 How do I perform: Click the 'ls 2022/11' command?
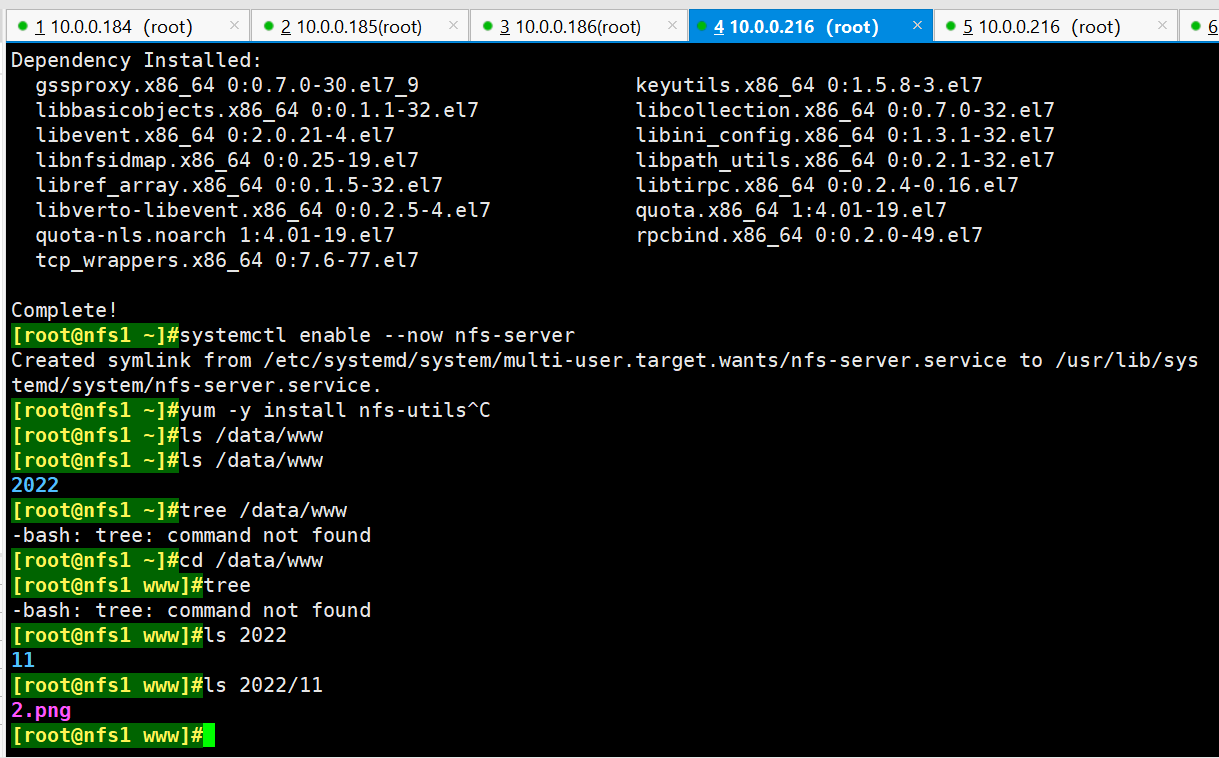coord(264,685)
